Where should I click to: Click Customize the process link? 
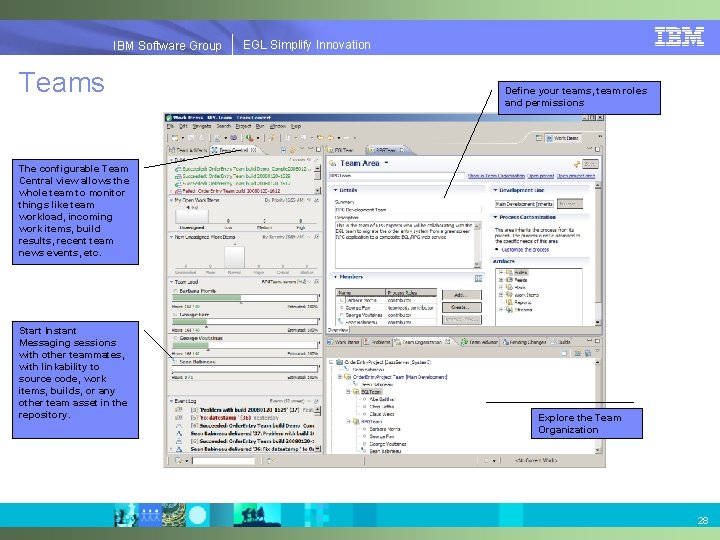tap(525, 250)
